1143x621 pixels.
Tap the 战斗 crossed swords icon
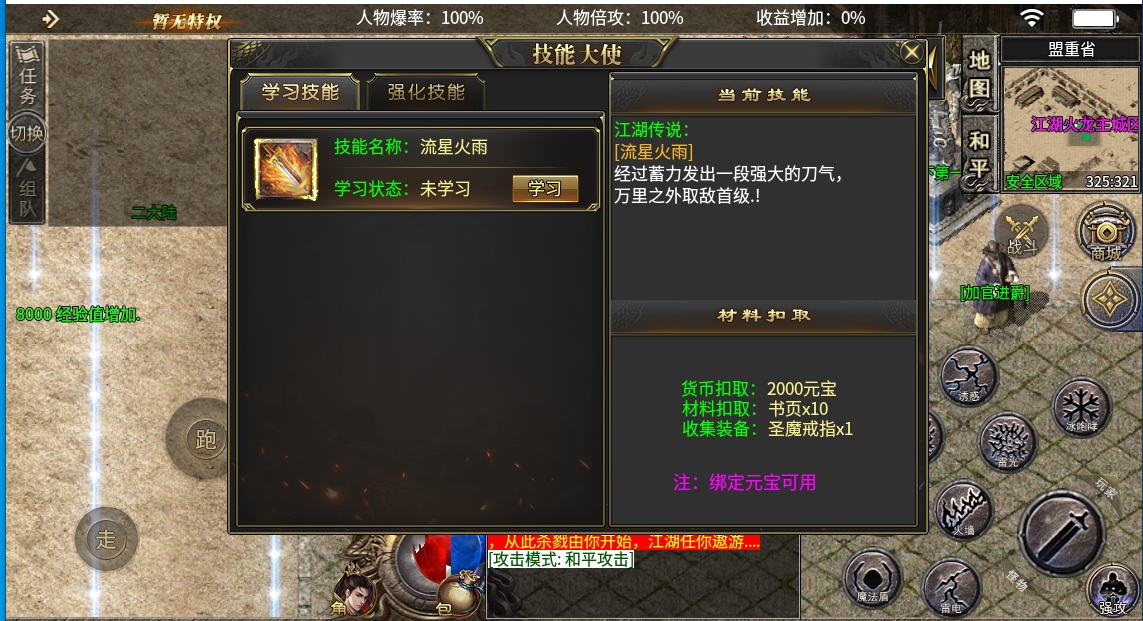1021,233
